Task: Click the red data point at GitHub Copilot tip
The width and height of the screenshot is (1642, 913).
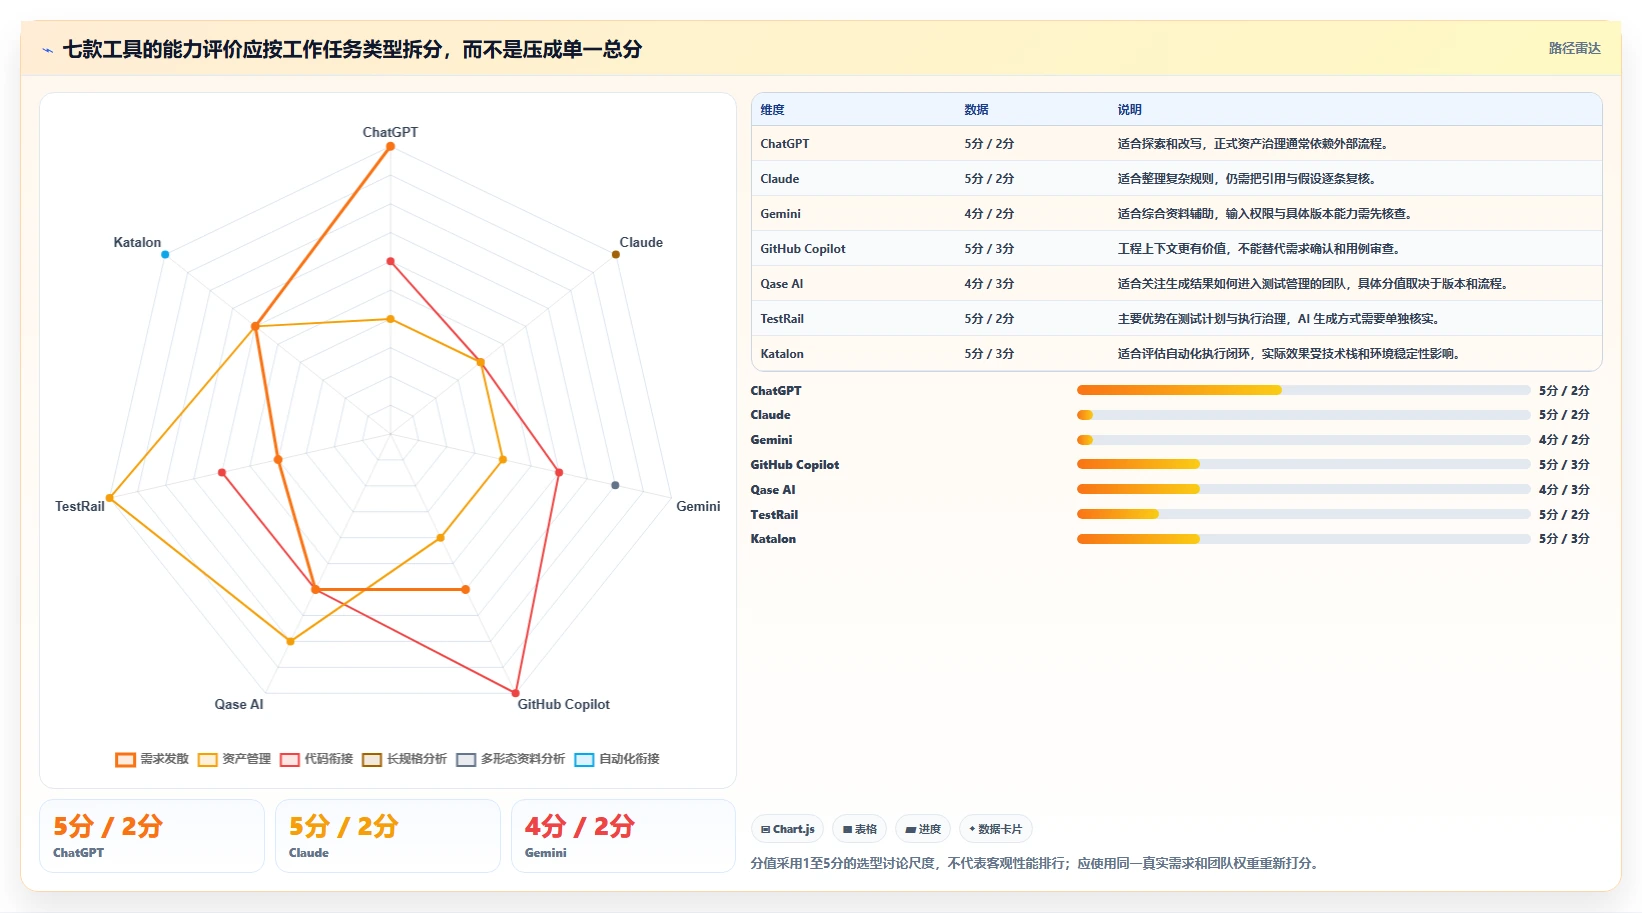Action: [516, 692]
